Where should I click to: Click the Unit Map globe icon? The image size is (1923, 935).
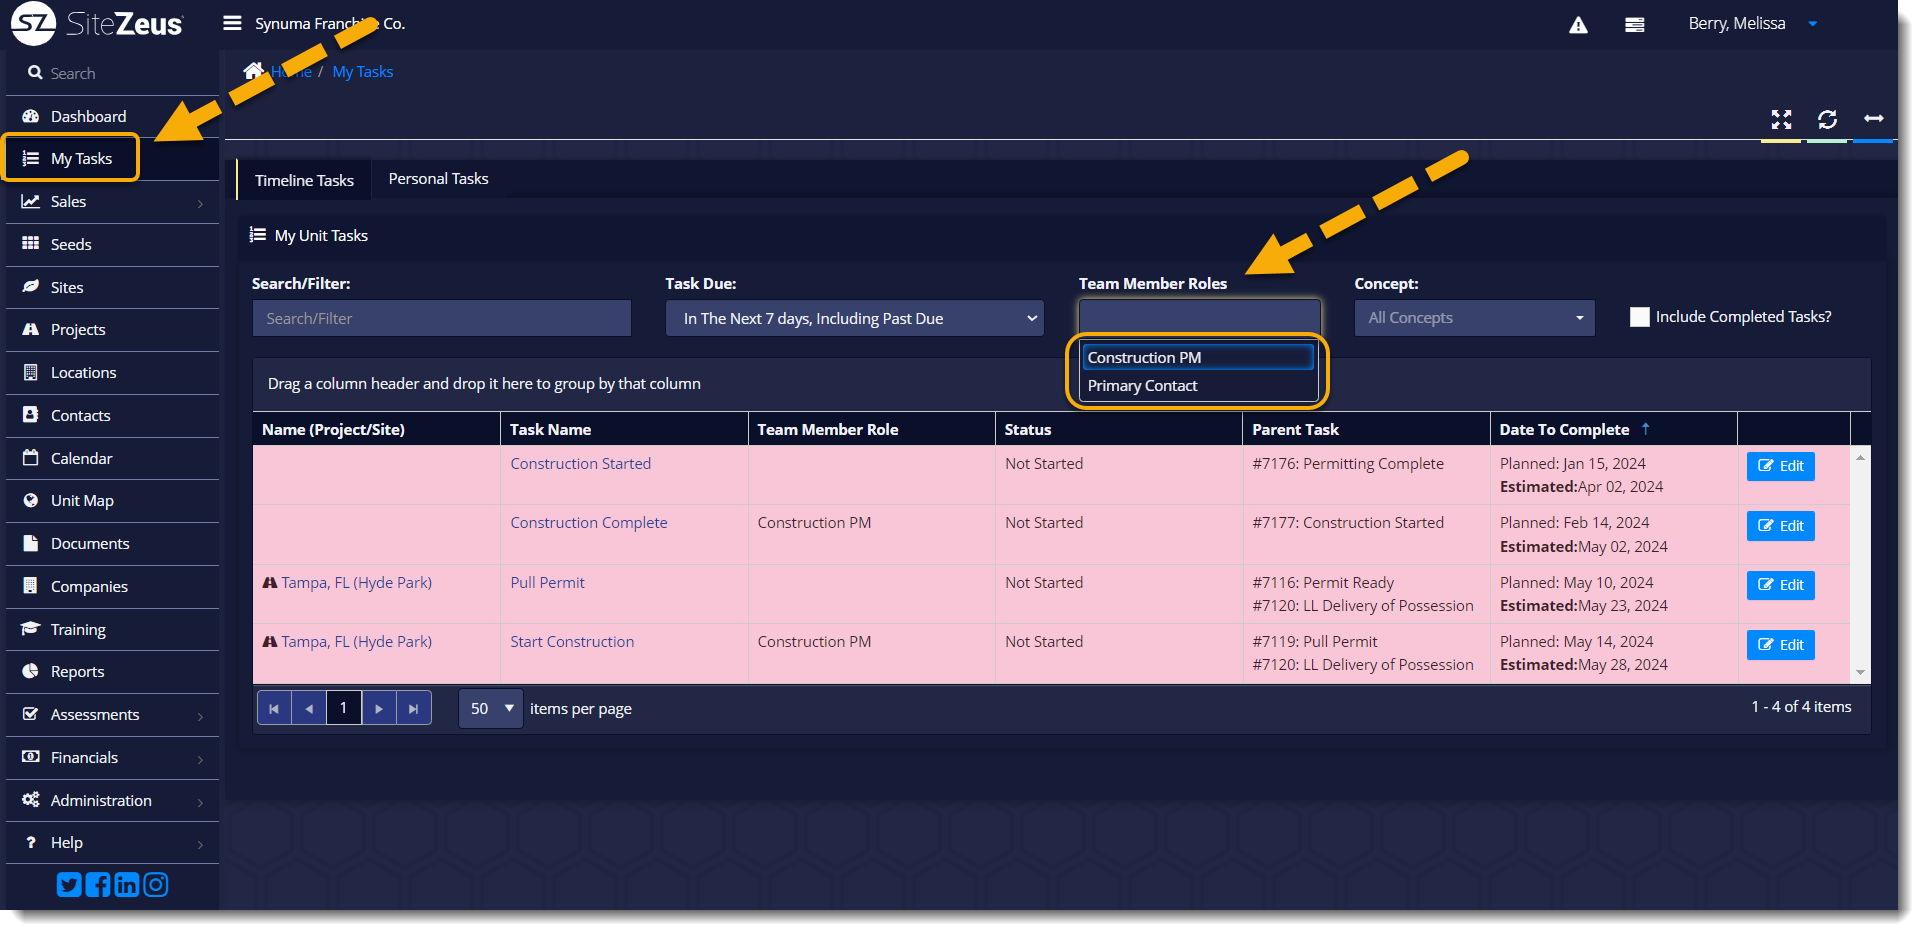point(31,500)
